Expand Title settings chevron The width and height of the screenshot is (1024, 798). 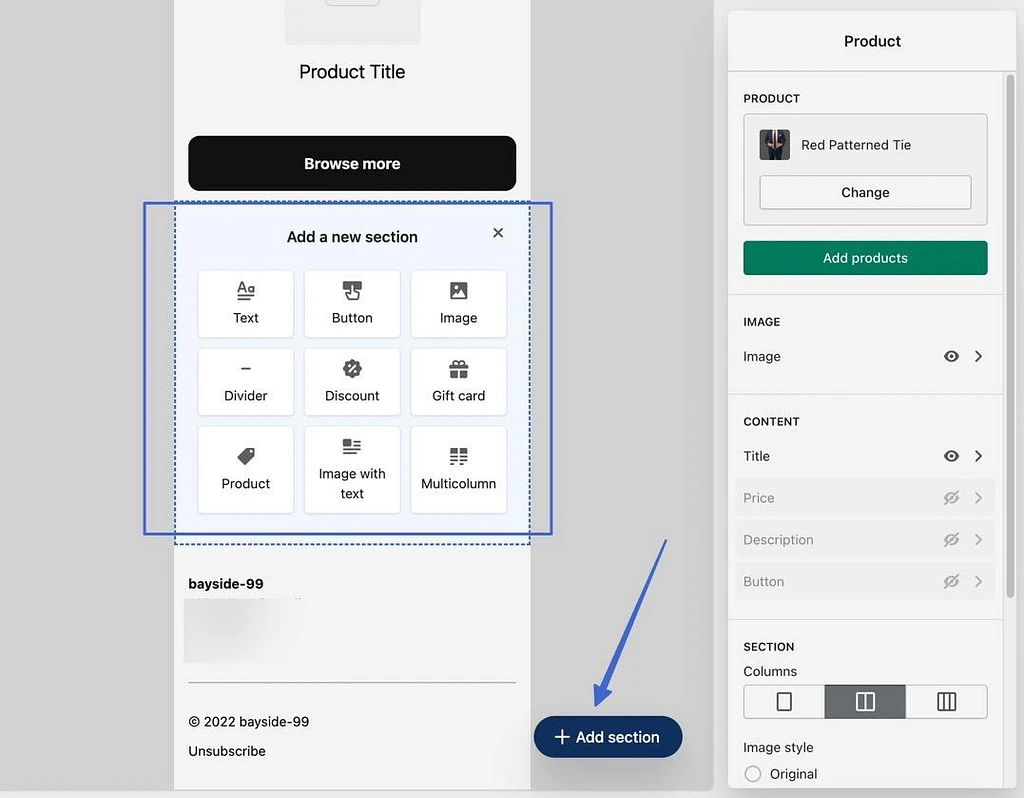click(x=978, y=456)
